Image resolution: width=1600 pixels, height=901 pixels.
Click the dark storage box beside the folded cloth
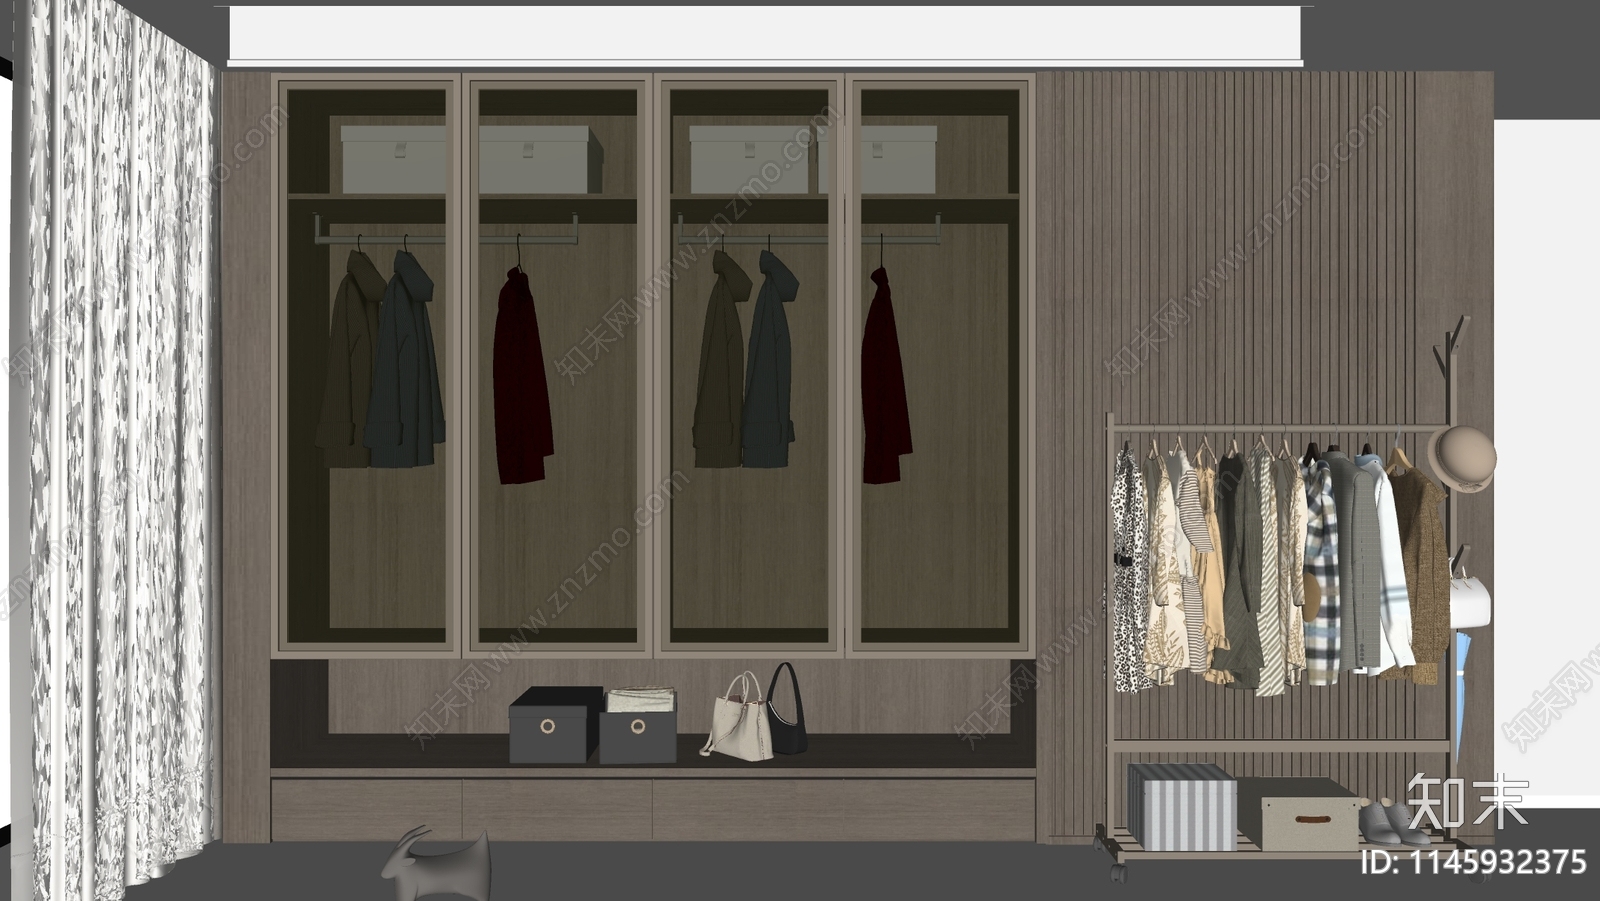tap(555, 724)
